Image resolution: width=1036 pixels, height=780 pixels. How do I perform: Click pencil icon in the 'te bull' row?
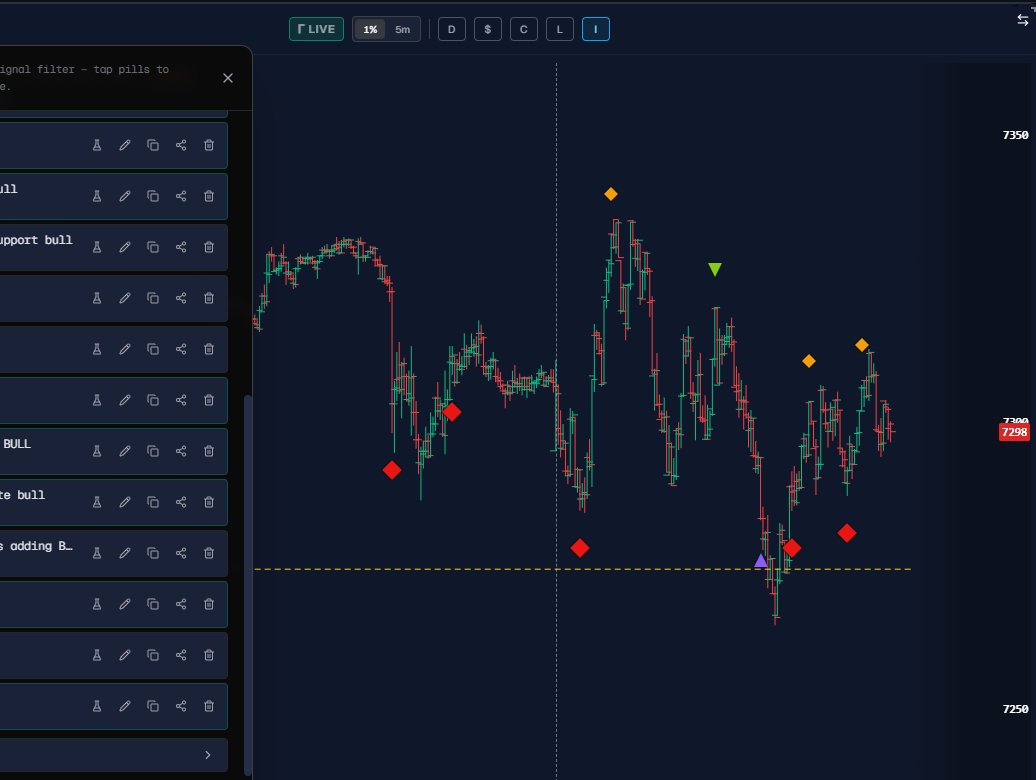click(125, 502)
